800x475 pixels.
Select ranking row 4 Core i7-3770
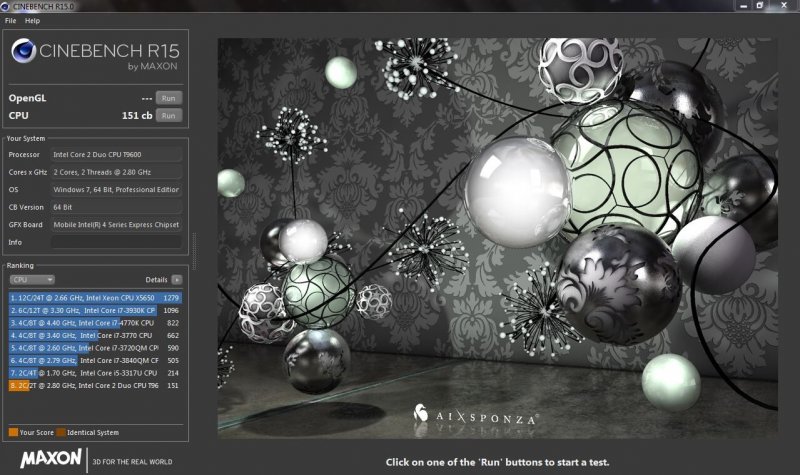click(x=95, y=335)
